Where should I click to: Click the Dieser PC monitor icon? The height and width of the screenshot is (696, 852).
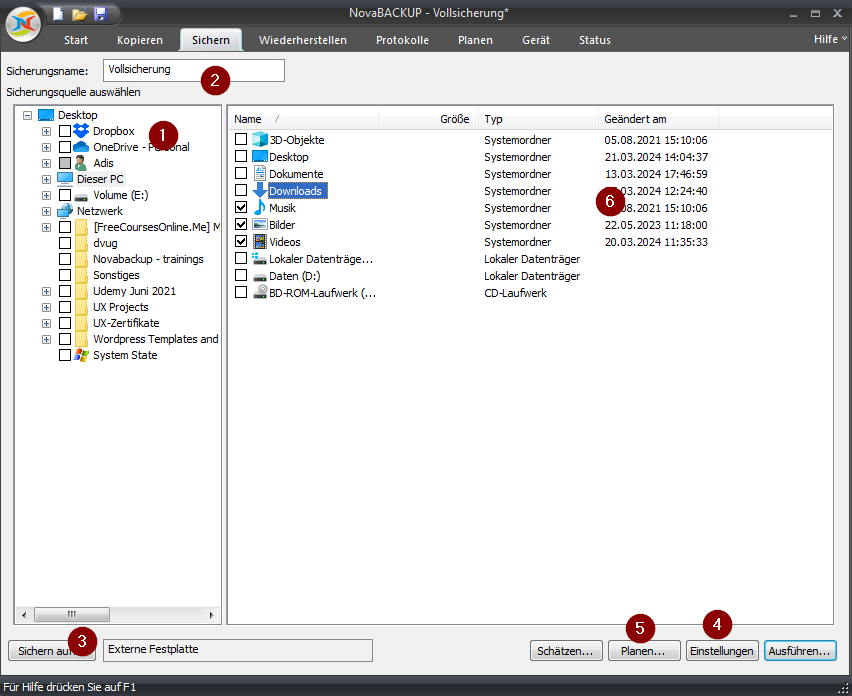(x=65, y=179)
